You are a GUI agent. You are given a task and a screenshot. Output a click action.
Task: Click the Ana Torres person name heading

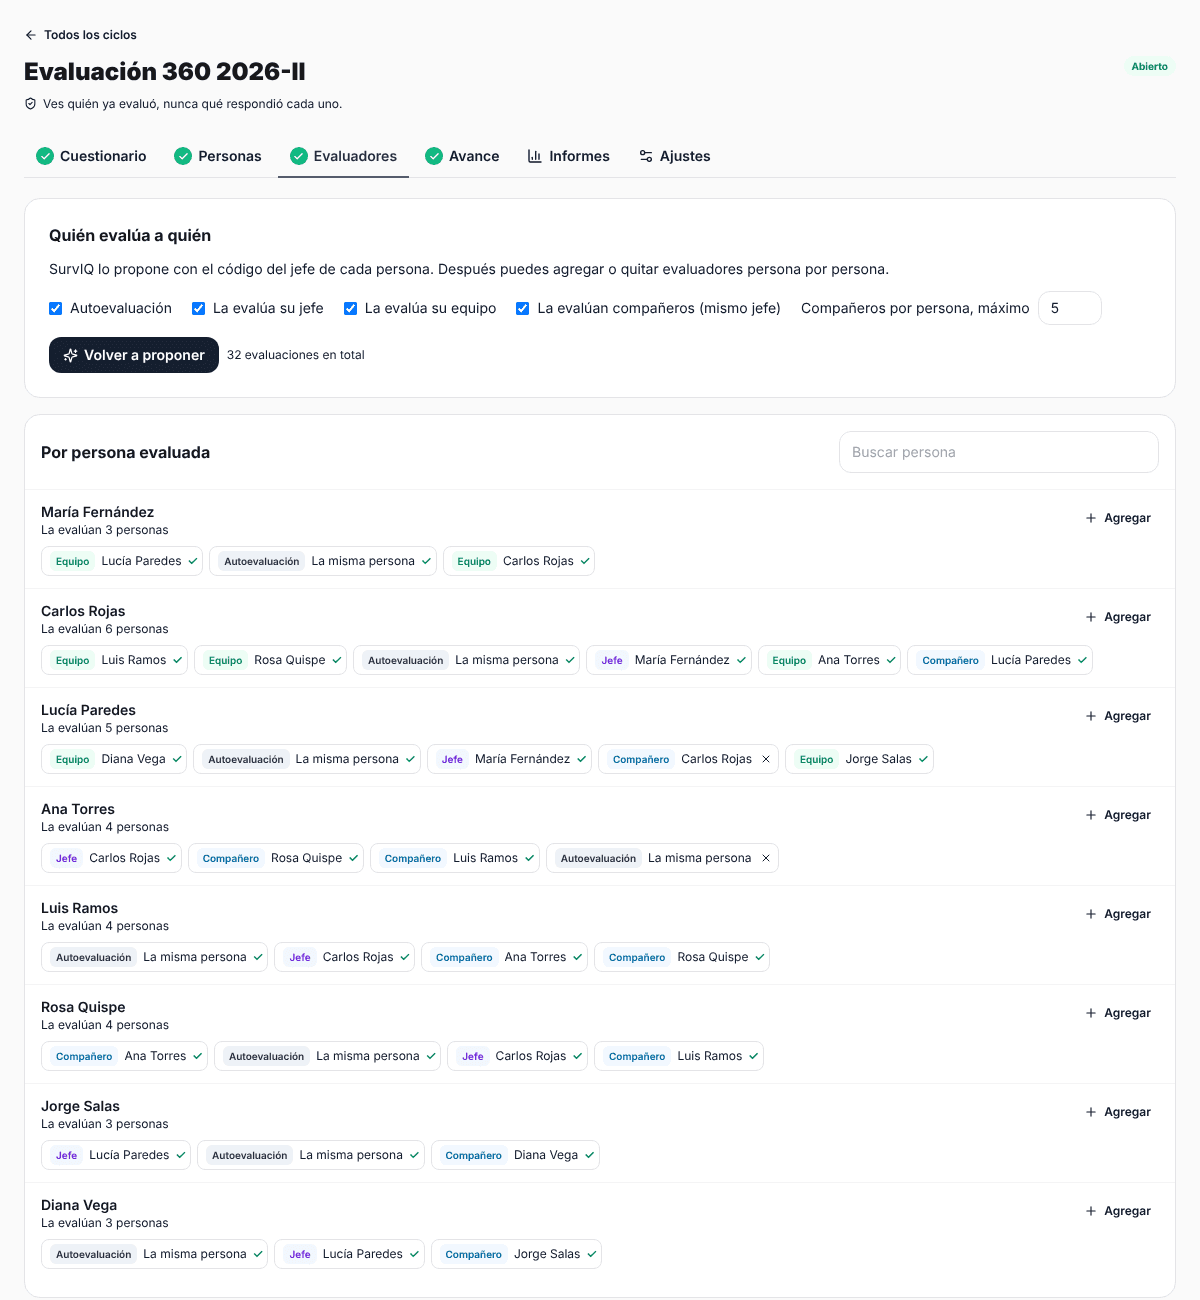tap(78, 809)
